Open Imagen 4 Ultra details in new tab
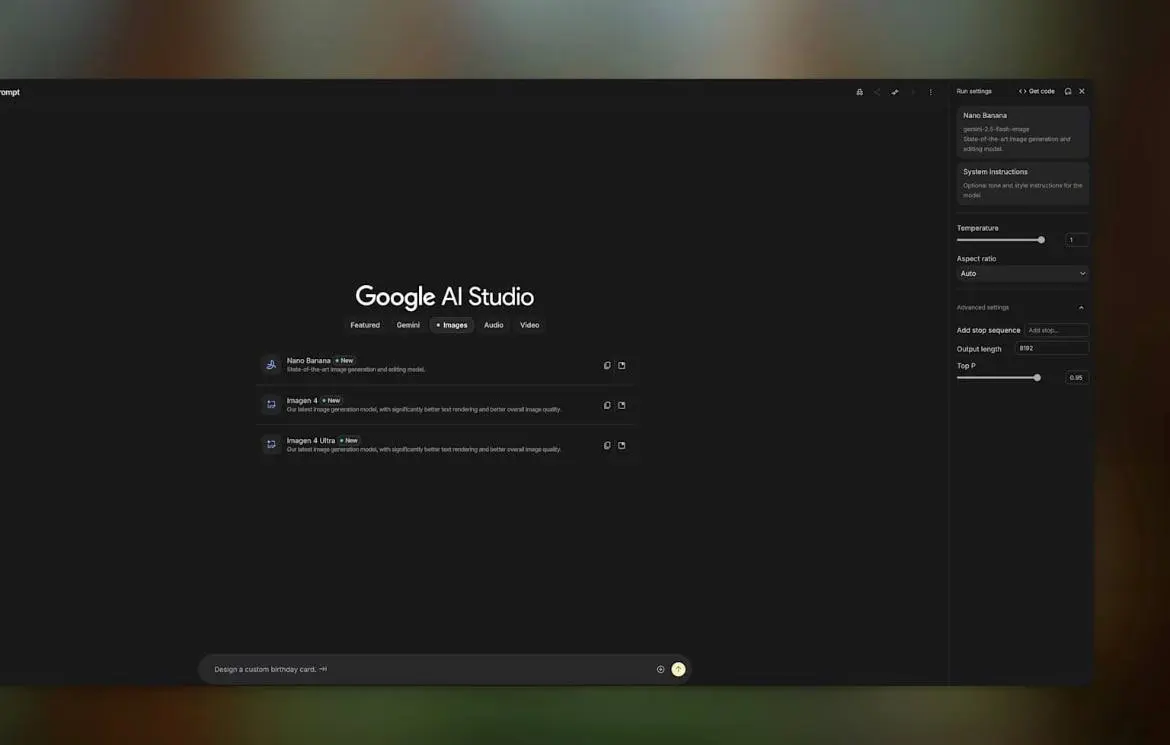This screenshot has width=1170, height=745. (x=622, y=446)
